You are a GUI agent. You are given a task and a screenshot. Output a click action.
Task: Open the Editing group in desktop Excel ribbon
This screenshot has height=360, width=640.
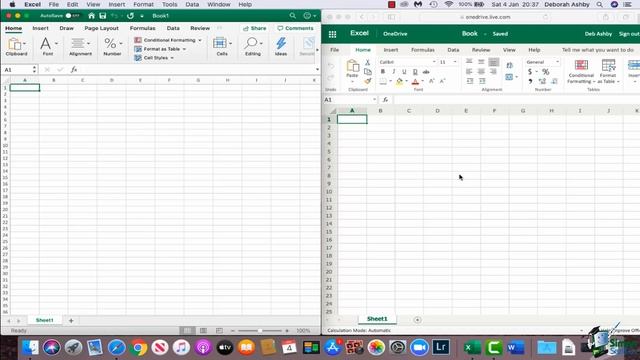[x=253, y=47]
